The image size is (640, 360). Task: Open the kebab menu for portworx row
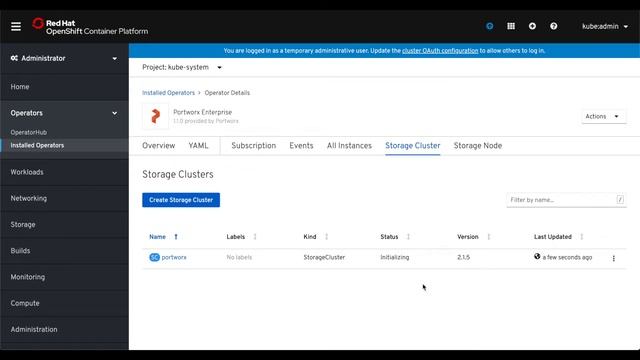[613, 258]
